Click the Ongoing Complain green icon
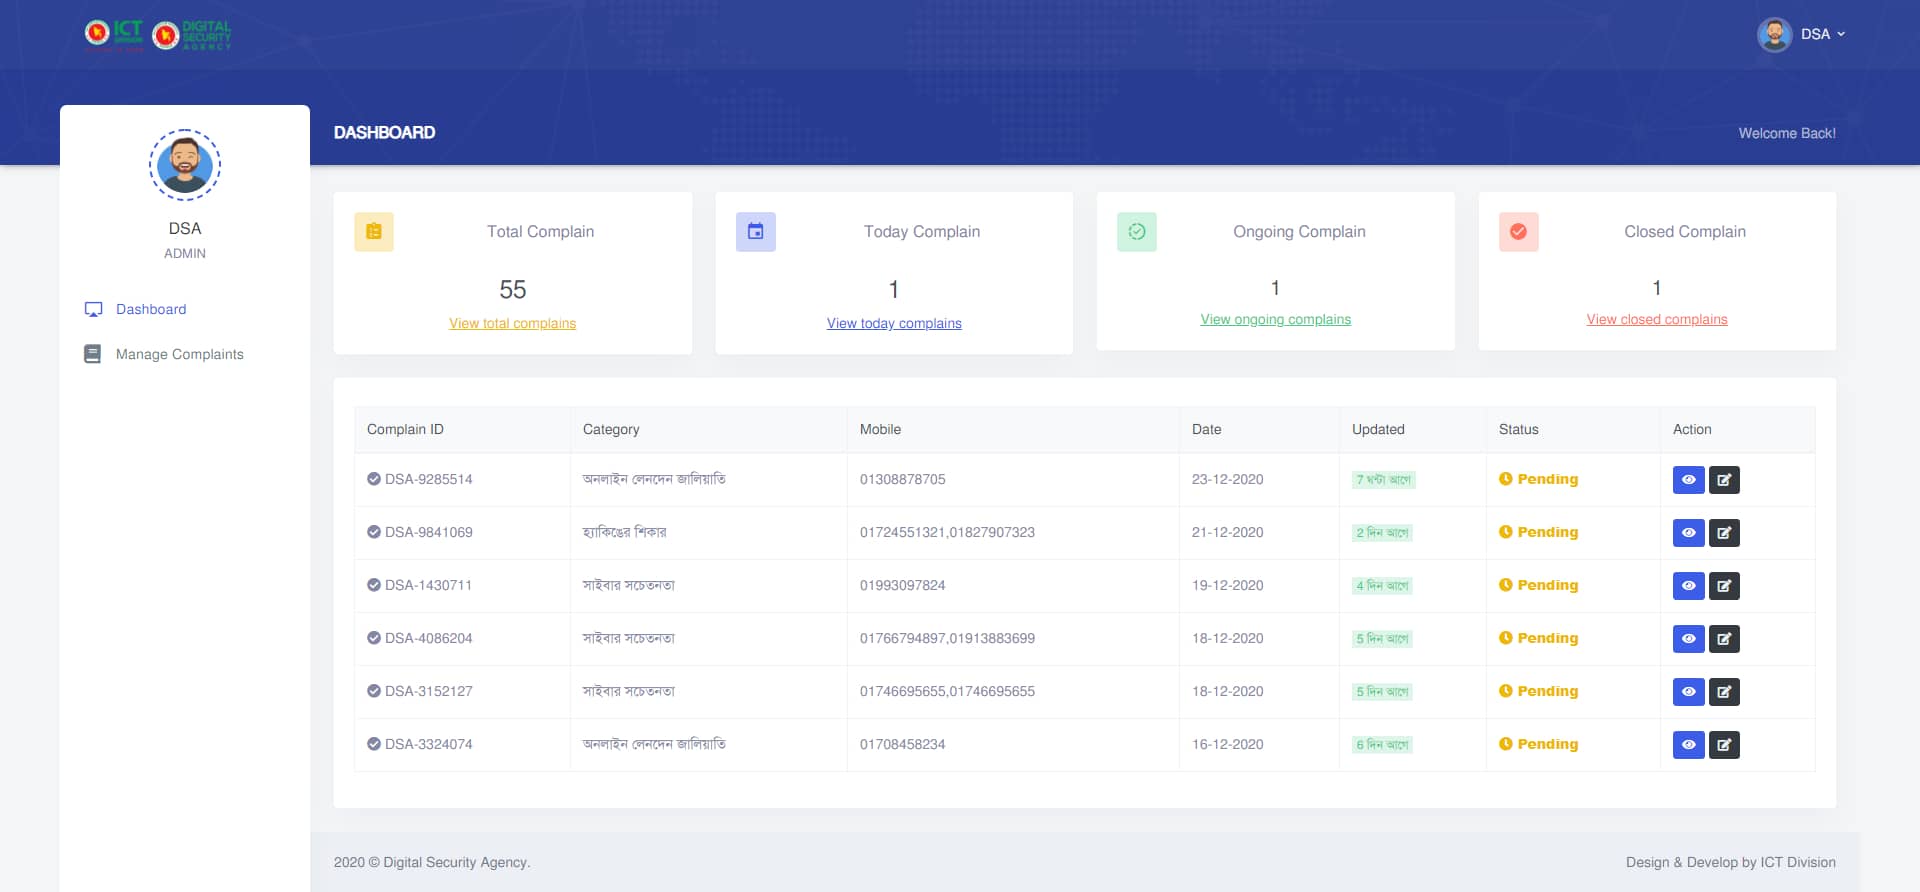The height and width of the screenshot is (892, 1920). (1137, 232)
